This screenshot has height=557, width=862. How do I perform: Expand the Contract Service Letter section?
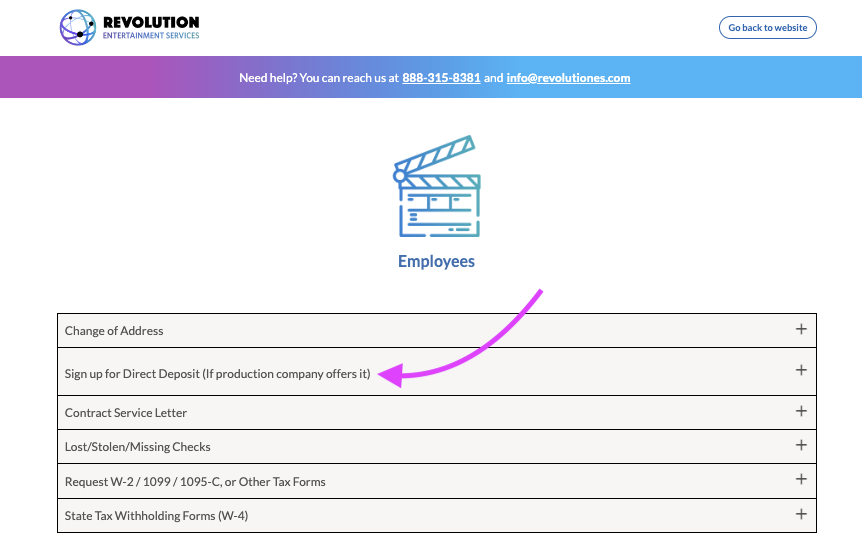click(436, 412)
